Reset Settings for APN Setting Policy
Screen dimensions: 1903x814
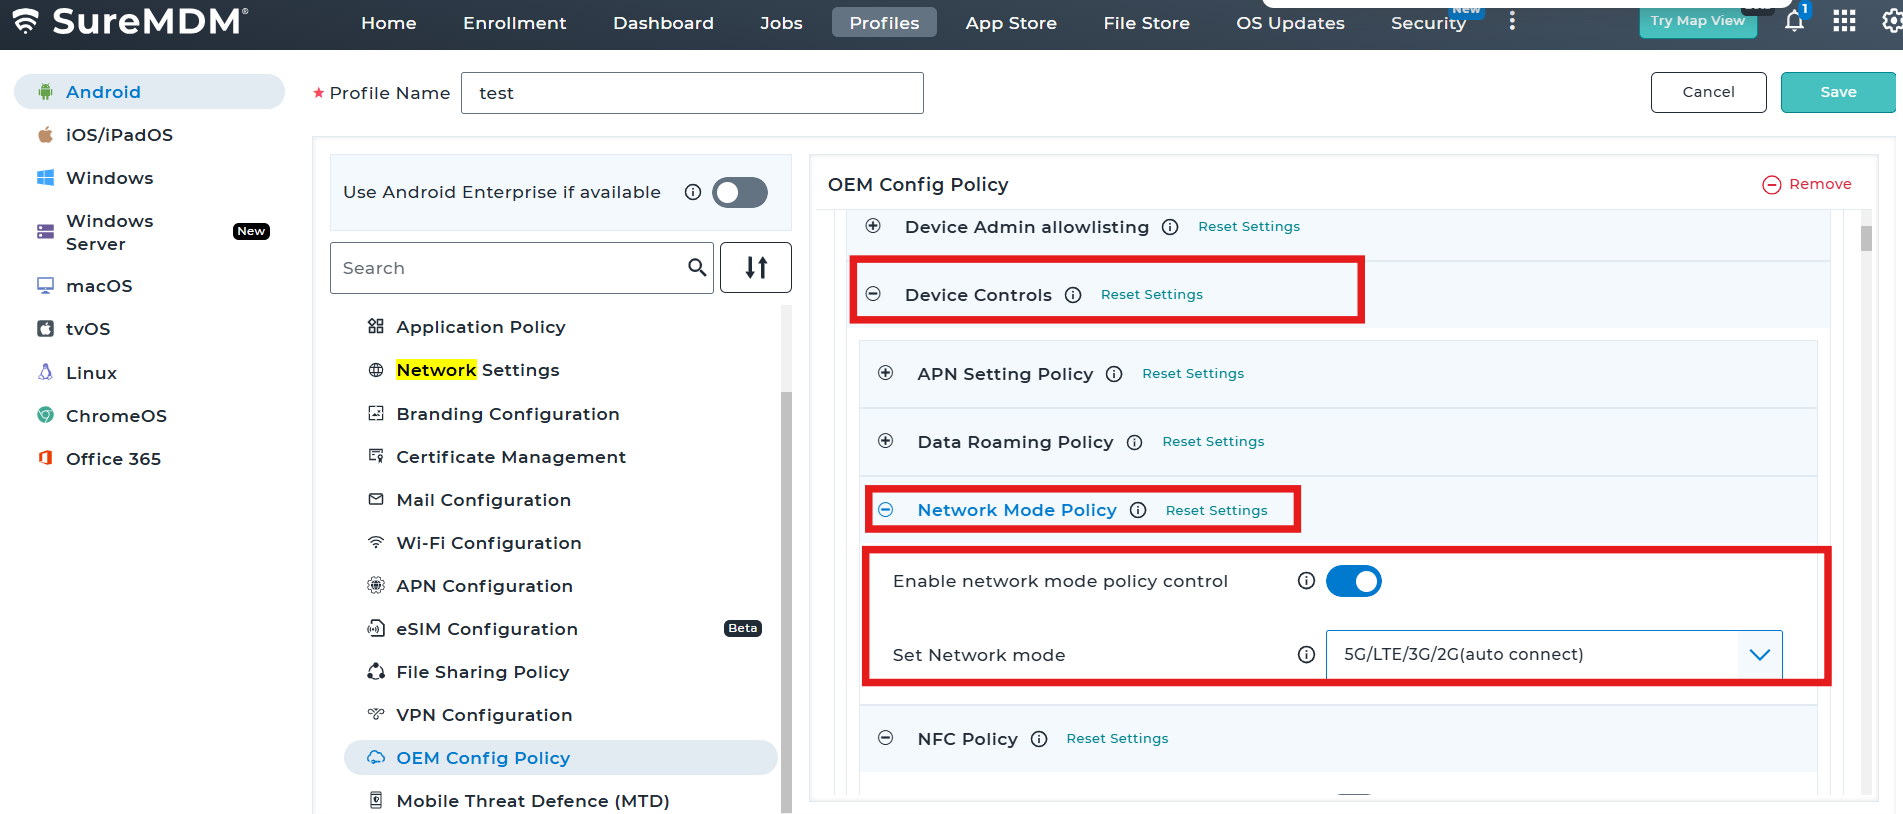(x=1193, y=374)
